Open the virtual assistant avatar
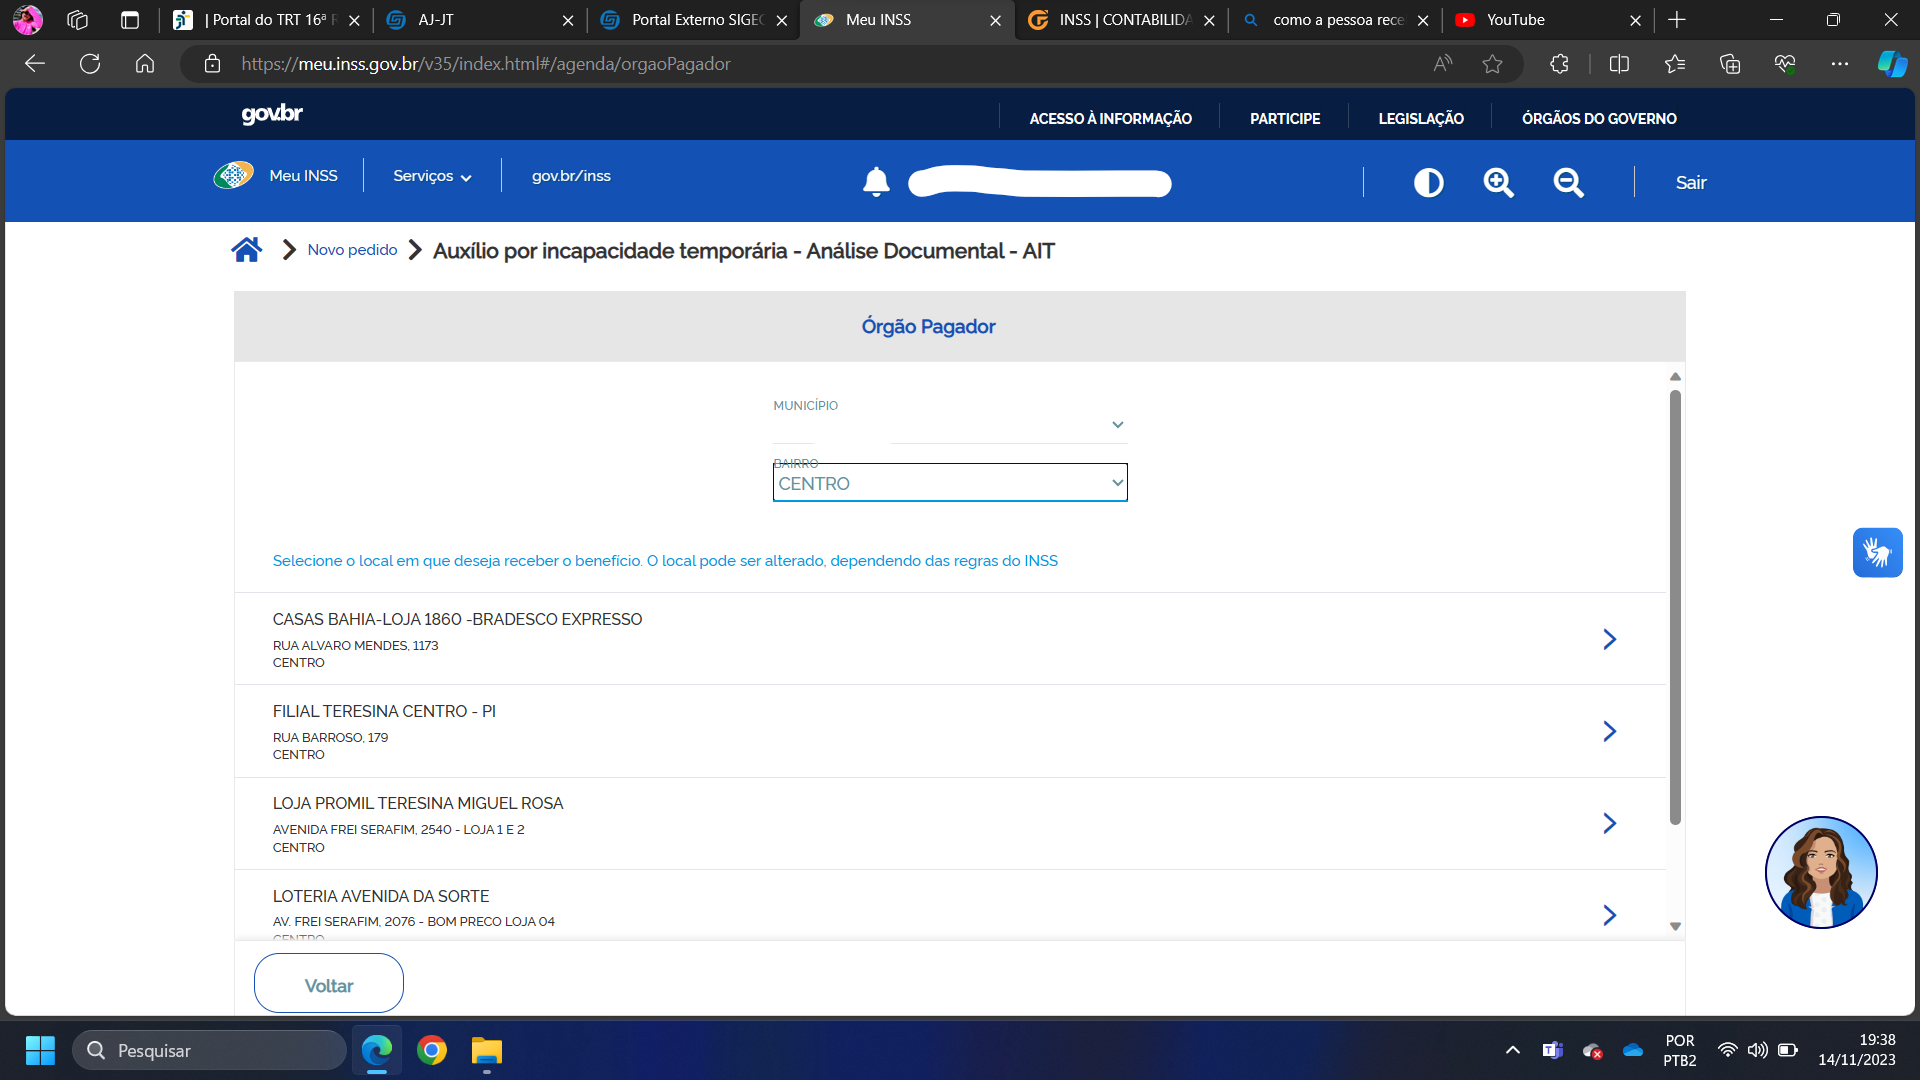 coord(1821,872)
